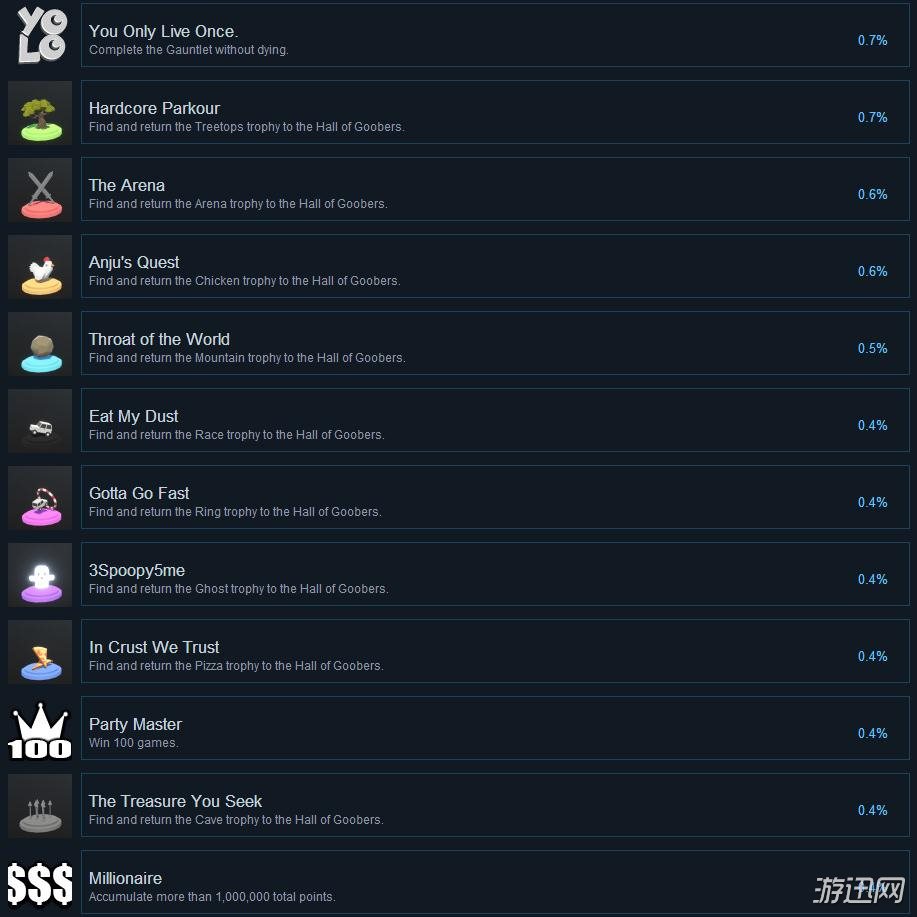Image resolution: width=917 pixels, height=917 pixels.
Task: Click the Mountain rock trophy icon
Action: coord(40,344)
